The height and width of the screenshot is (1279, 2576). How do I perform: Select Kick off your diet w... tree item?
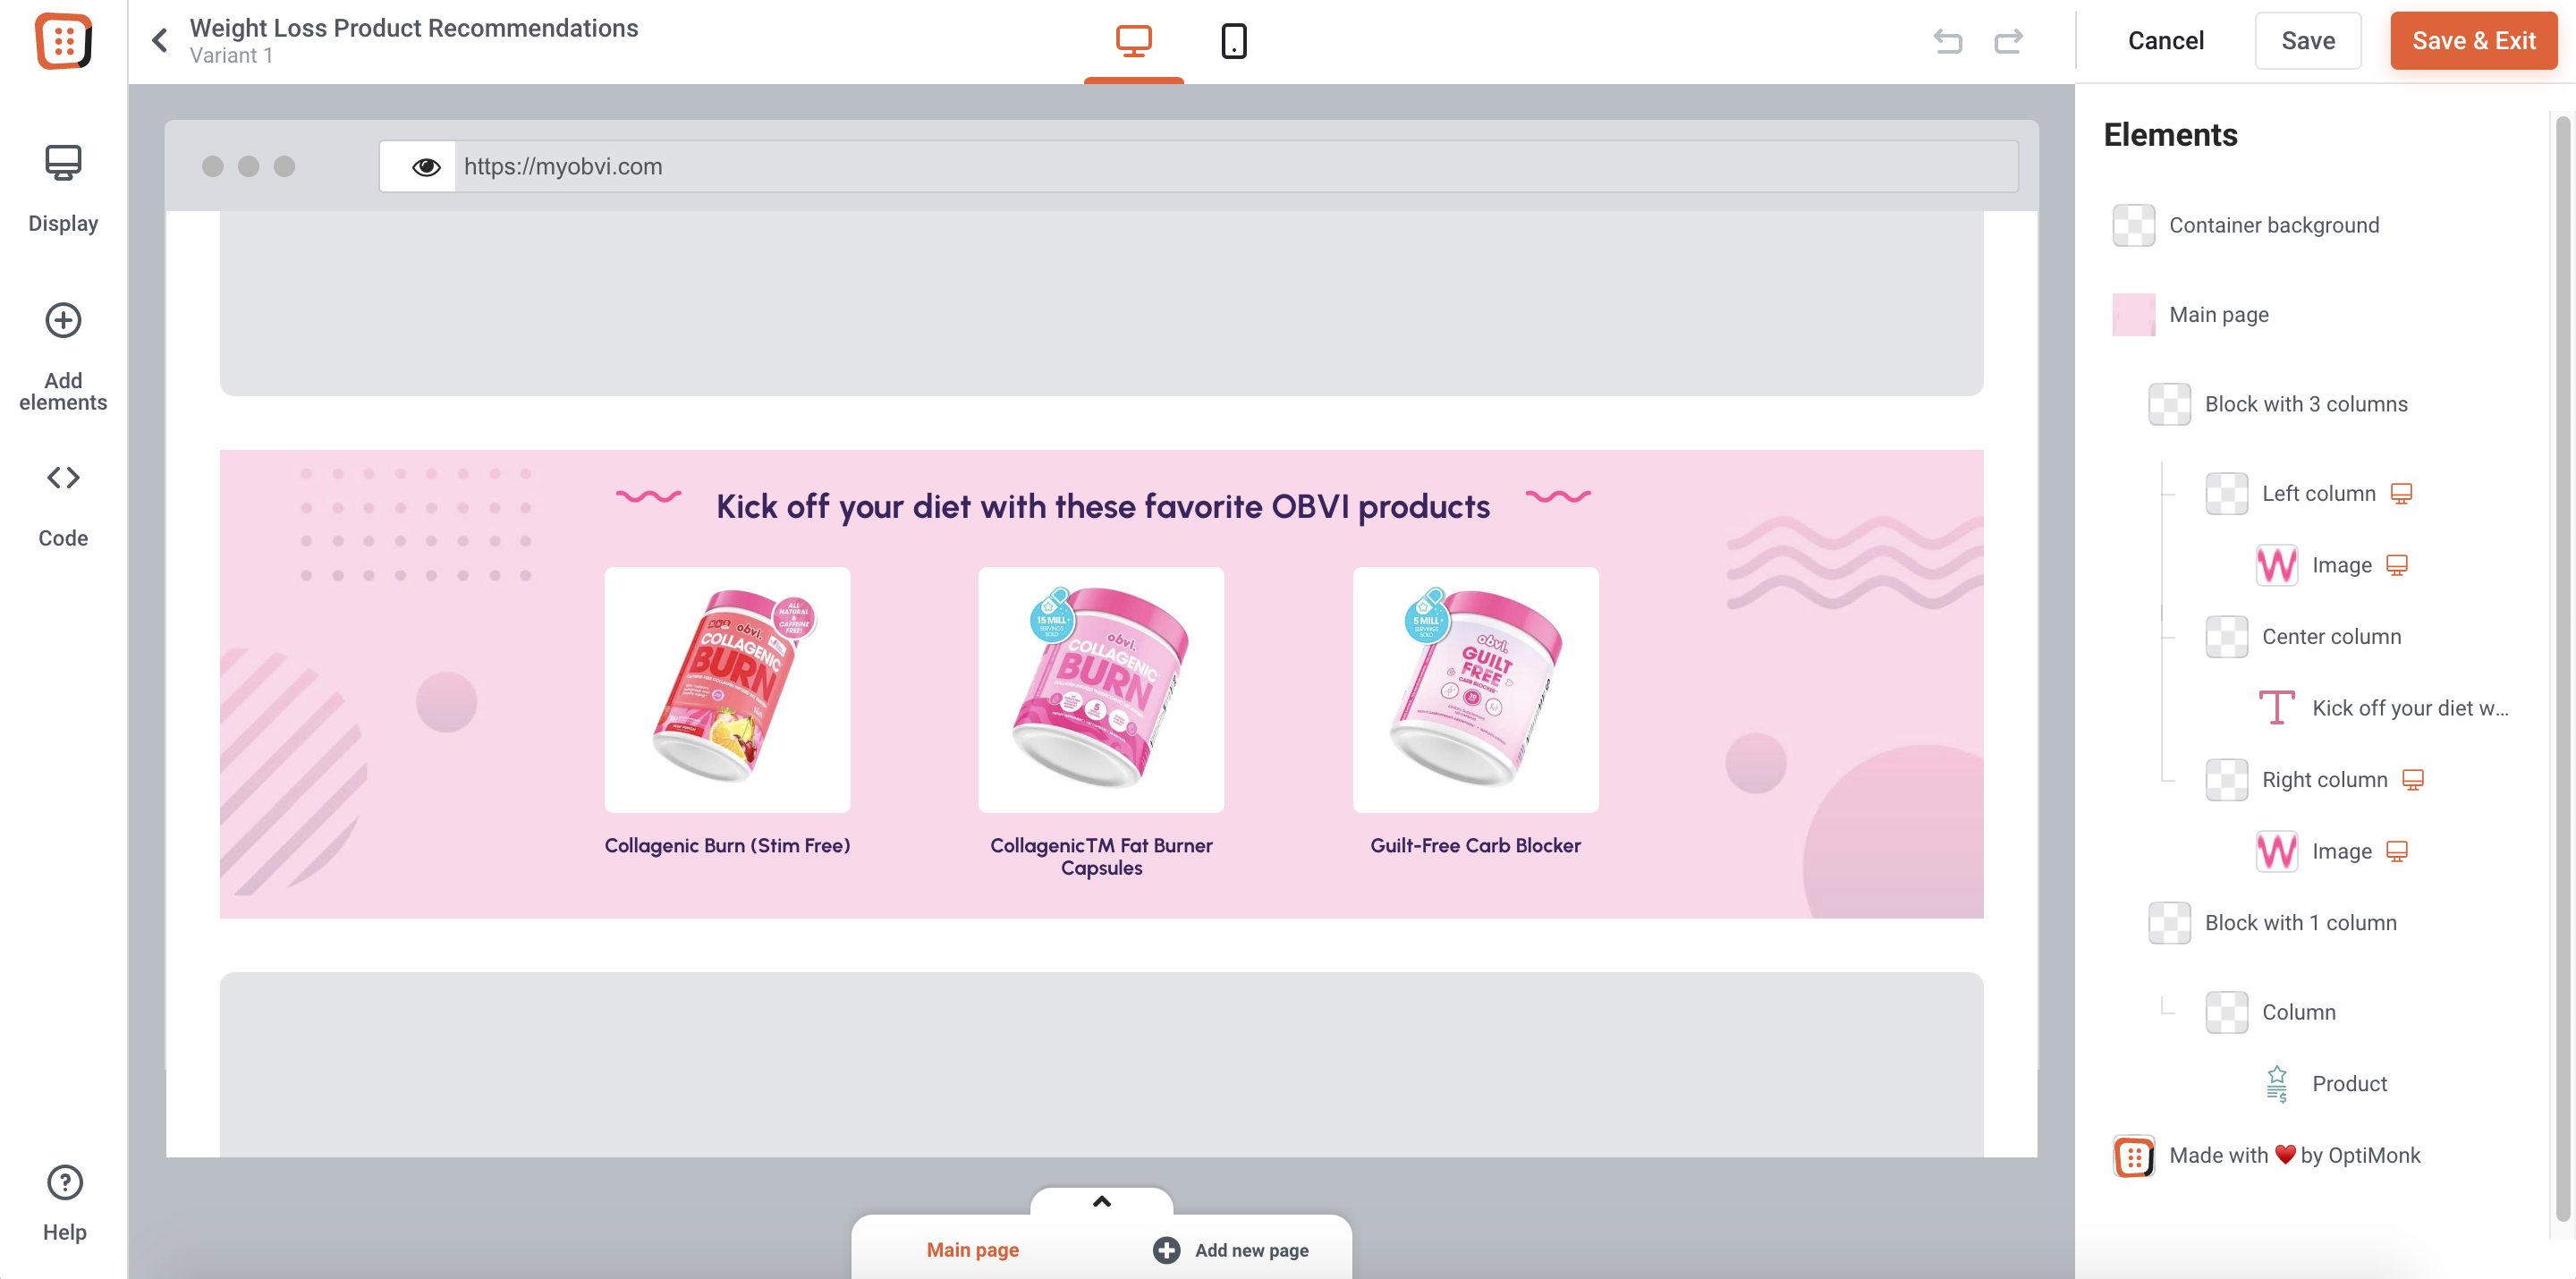(x=2410, y=708)
